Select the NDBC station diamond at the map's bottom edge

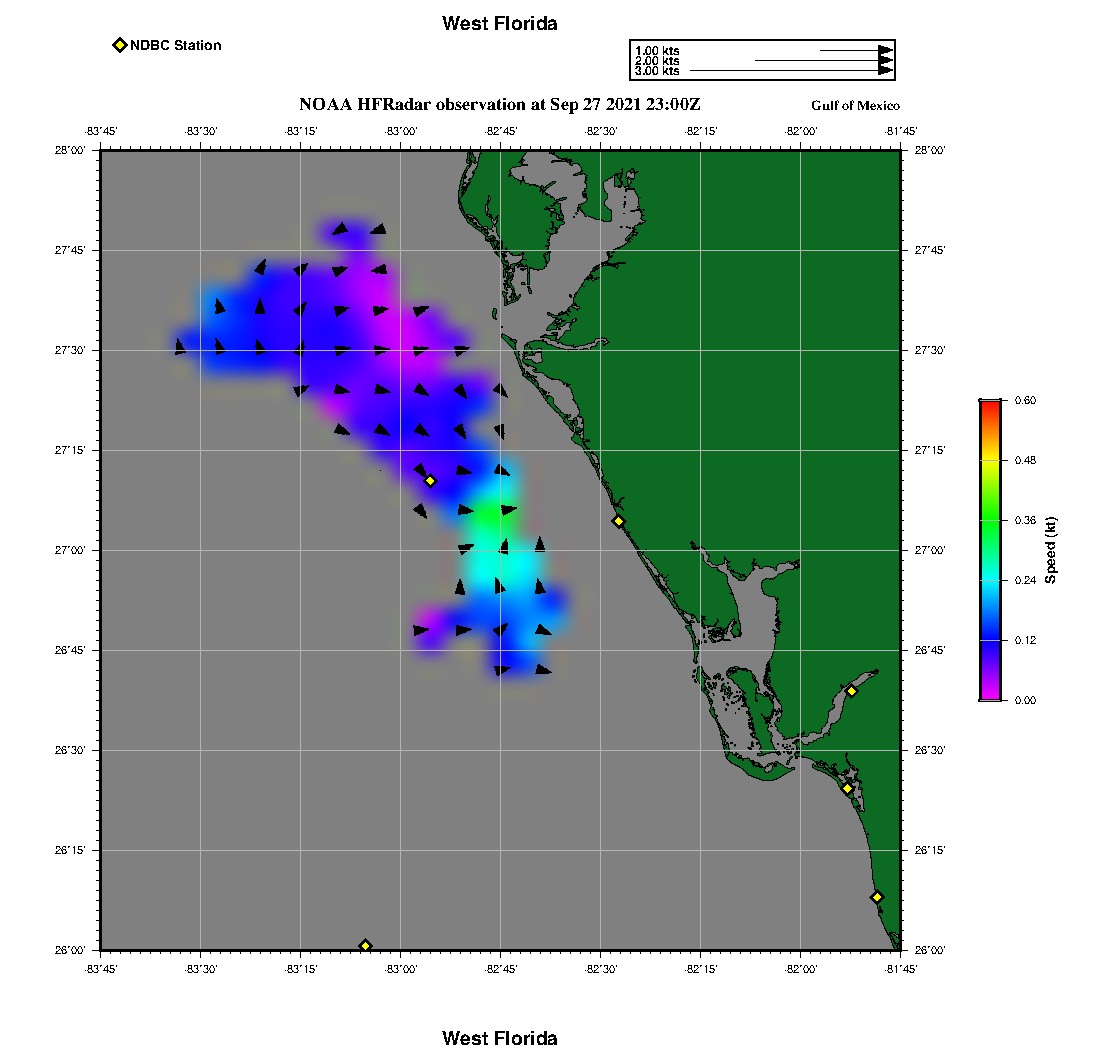pos(365,945)
